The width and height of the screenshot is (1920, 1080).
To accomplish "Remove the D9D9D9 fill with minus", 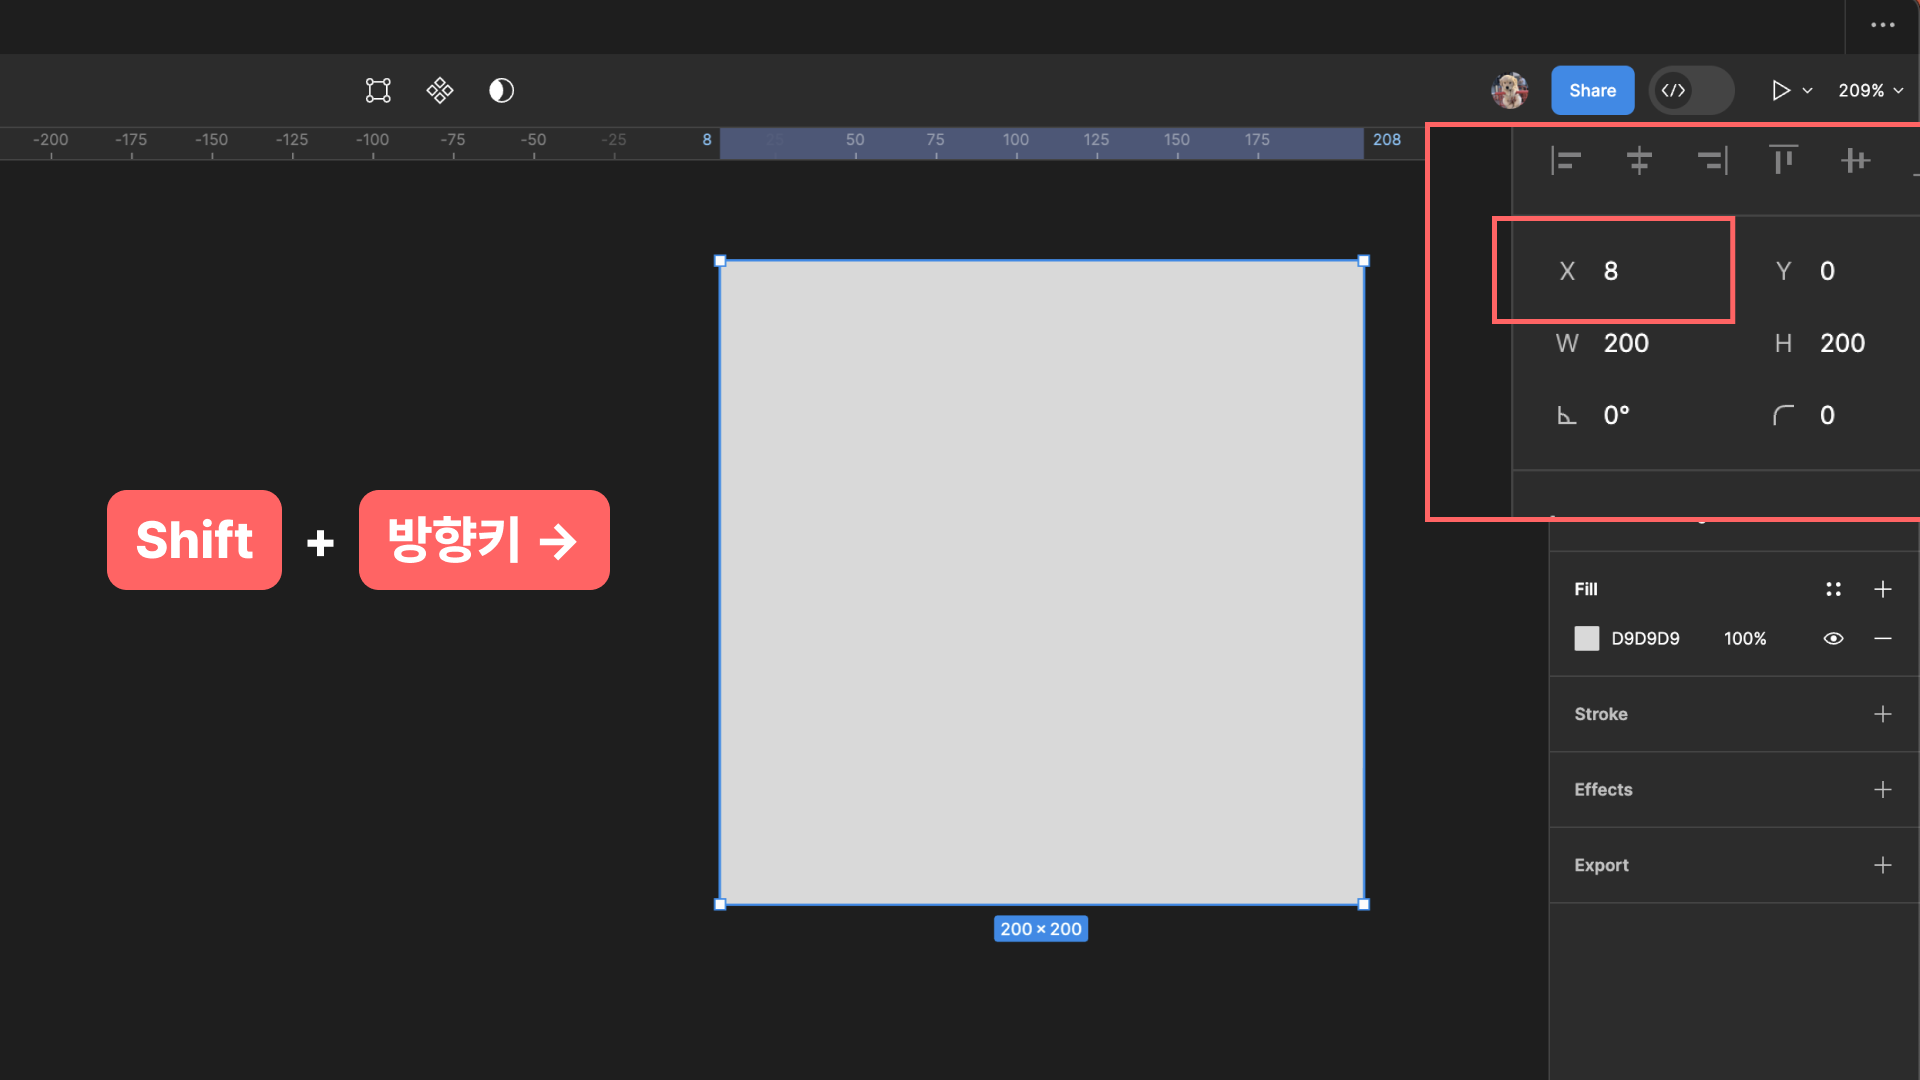I will (x=1882, y=638).
